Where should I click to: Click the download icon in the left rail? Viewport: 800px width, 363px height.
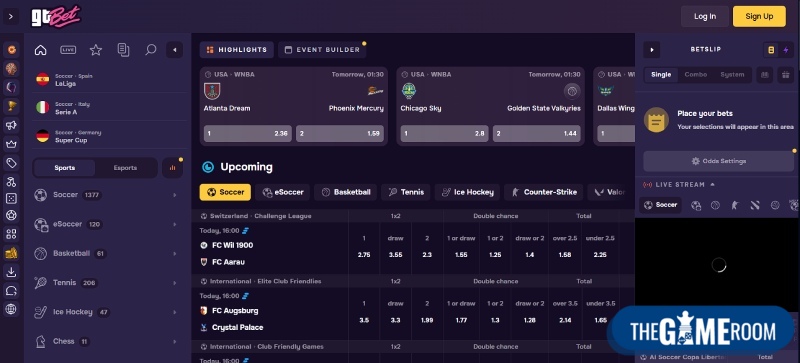click(x=11, y=272)
